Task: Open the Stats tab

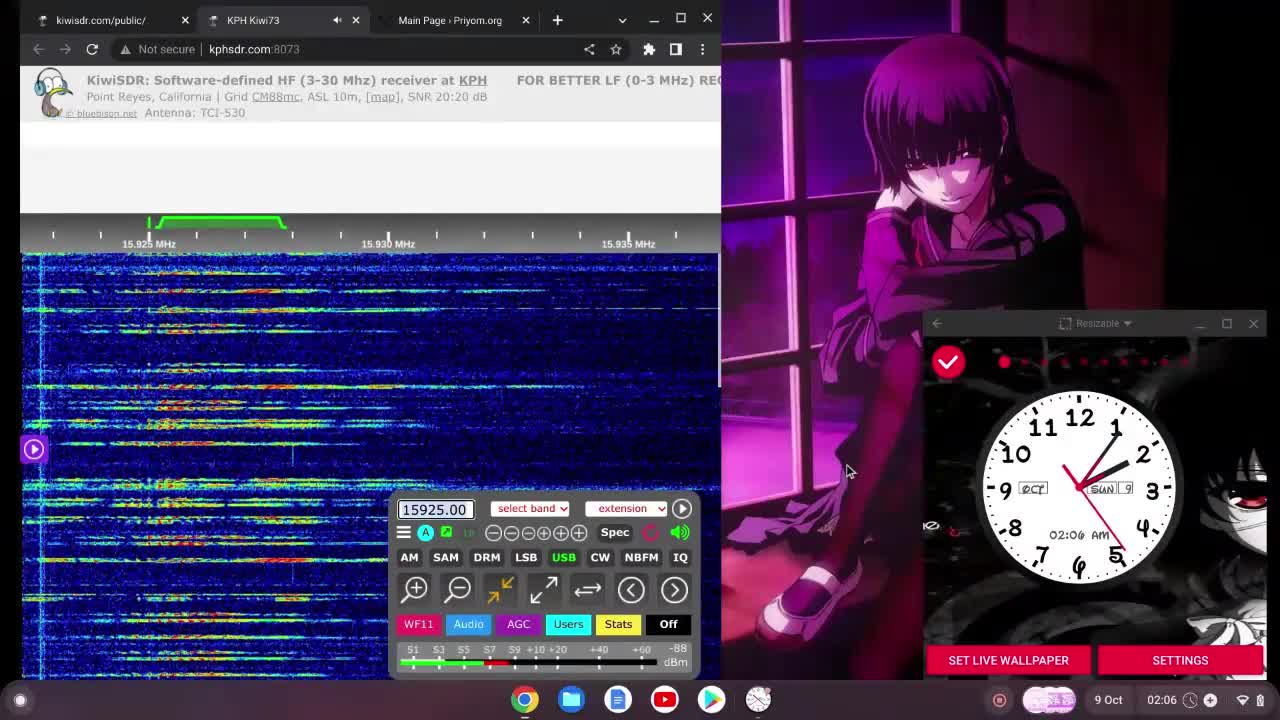Action: coord(618,624)
